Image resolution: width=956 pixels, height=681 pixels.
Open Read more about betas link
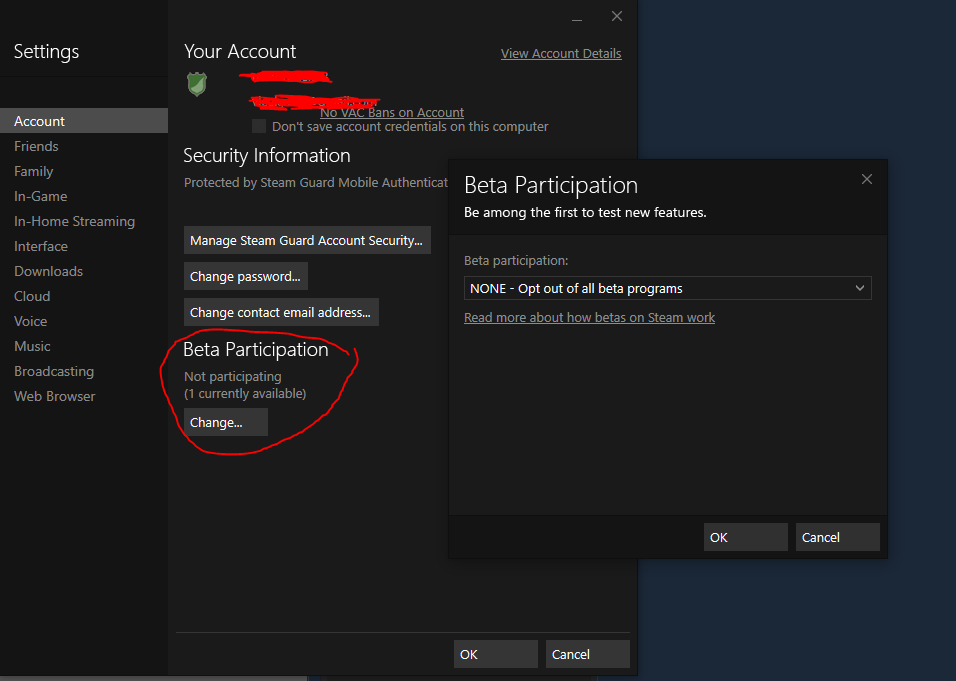[x=589, y=317]
